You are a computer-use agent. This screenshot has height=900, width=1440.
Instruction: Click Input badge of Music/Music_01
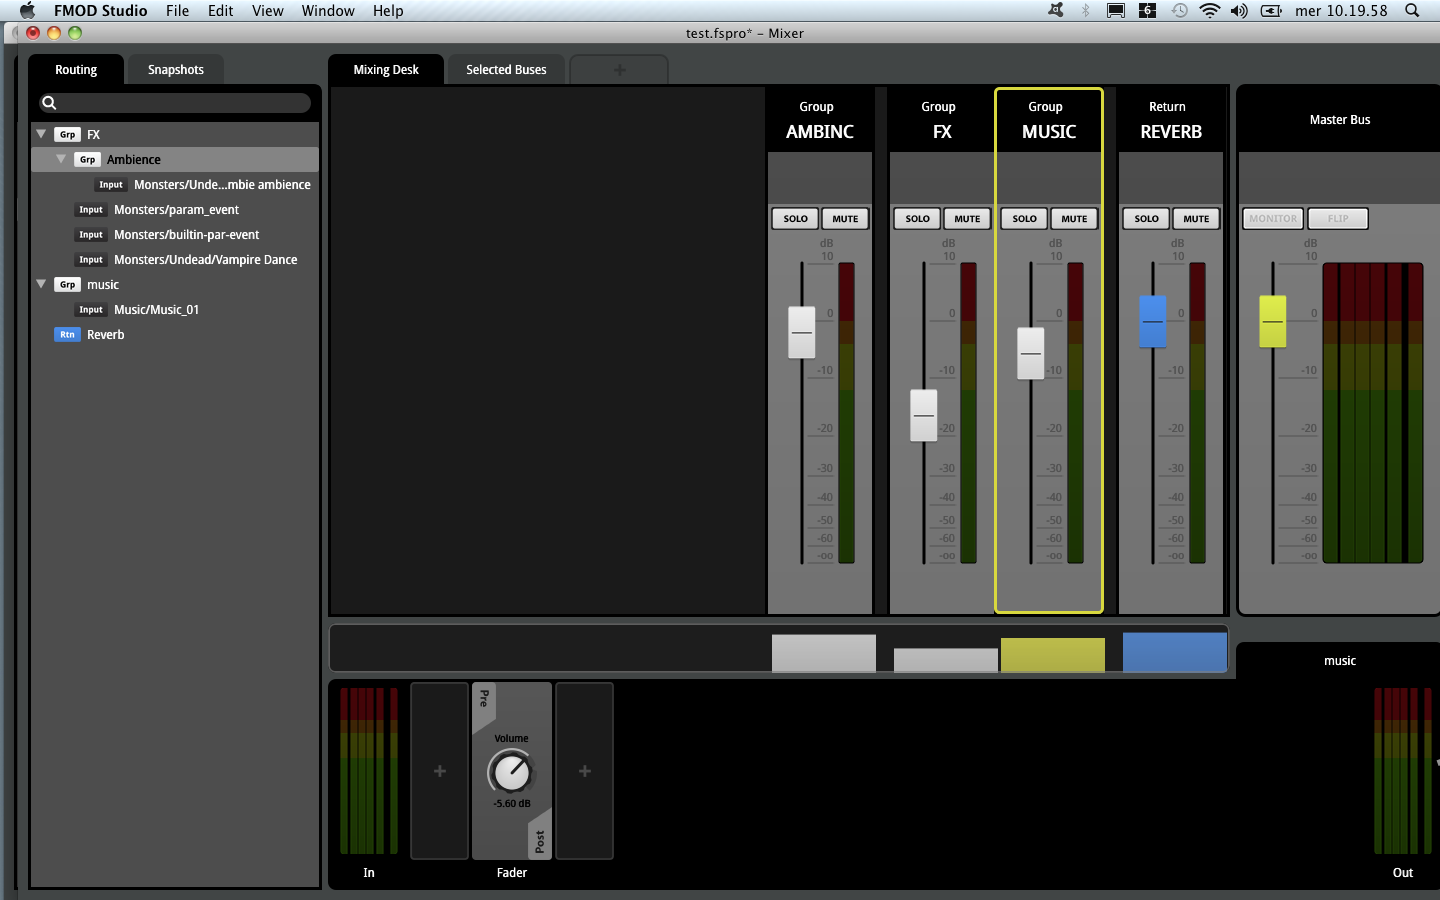click(91, 309)
